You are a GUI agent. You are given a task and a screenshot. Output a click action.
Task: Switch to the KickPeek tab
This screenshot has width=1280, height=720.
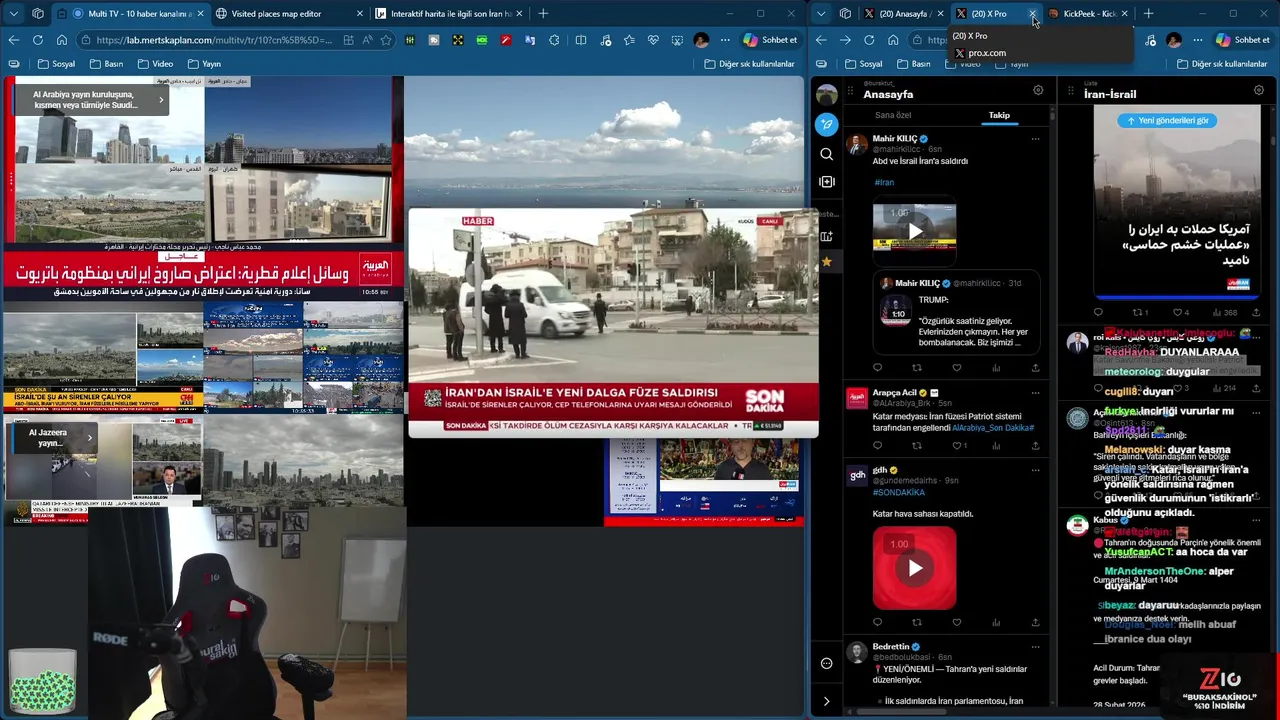[x=1088, y=13]
